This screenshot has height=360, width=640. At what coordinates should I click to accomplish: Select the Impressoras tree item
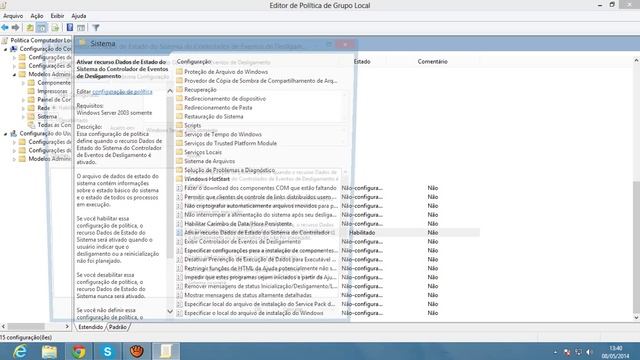tap(52, 91)
